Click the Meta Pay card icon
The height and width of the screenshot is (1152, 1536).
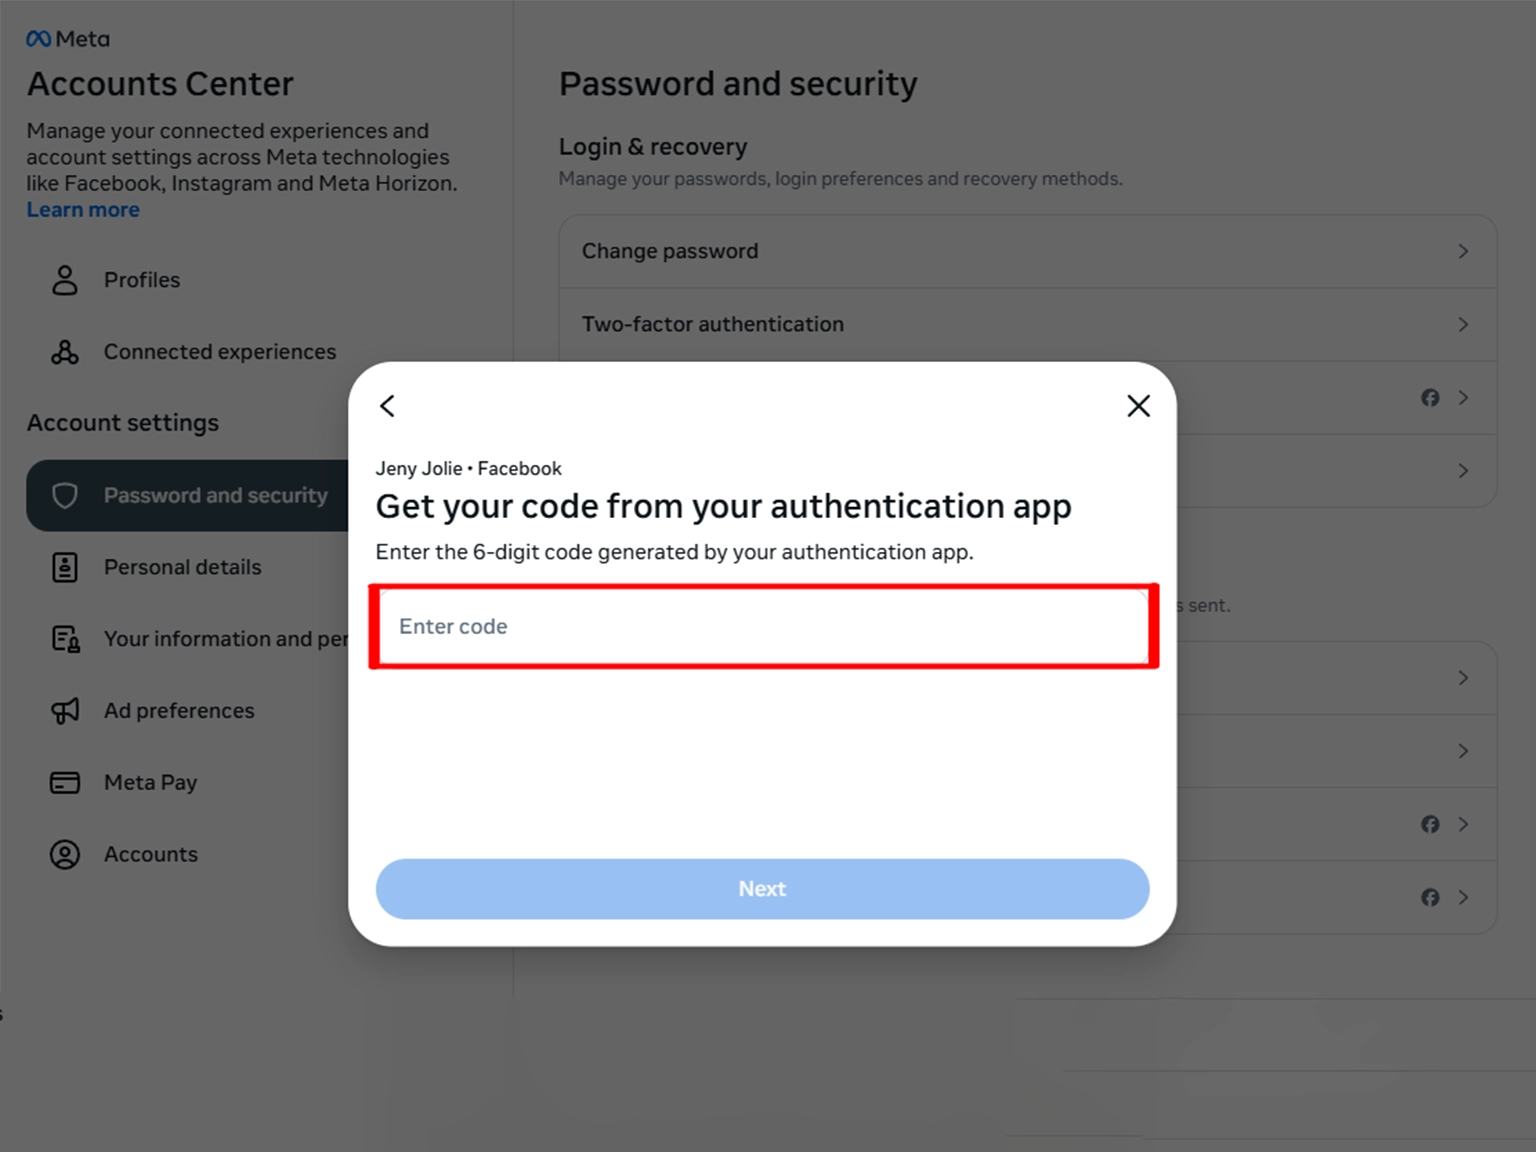[x=65, y=783]
